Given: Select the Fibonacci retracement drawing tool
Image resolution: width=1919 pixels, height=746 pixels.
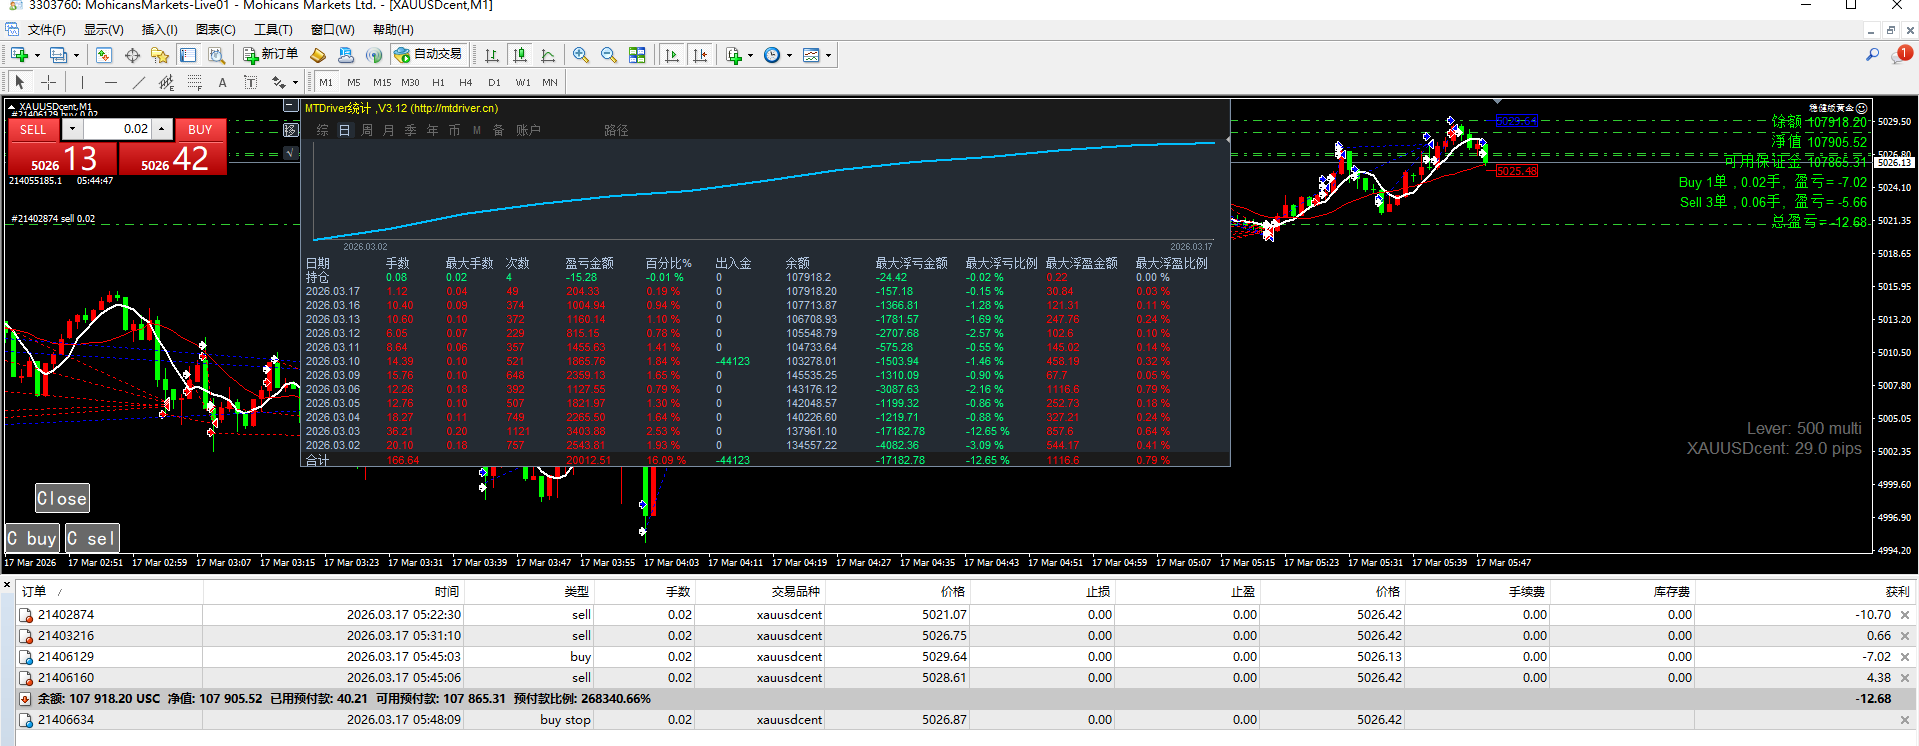Looking at the screenshot, I should (x=195, y=82).
